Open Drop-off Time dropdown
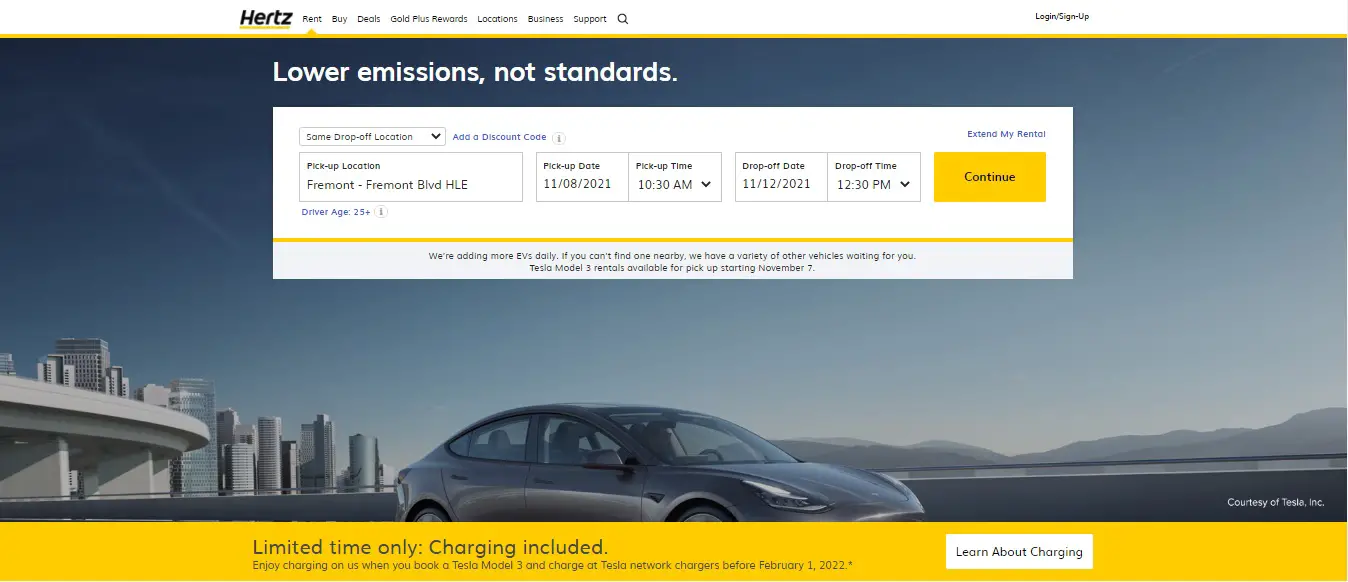The width and height of the screenshot is (1348, 582). (874, 177)
